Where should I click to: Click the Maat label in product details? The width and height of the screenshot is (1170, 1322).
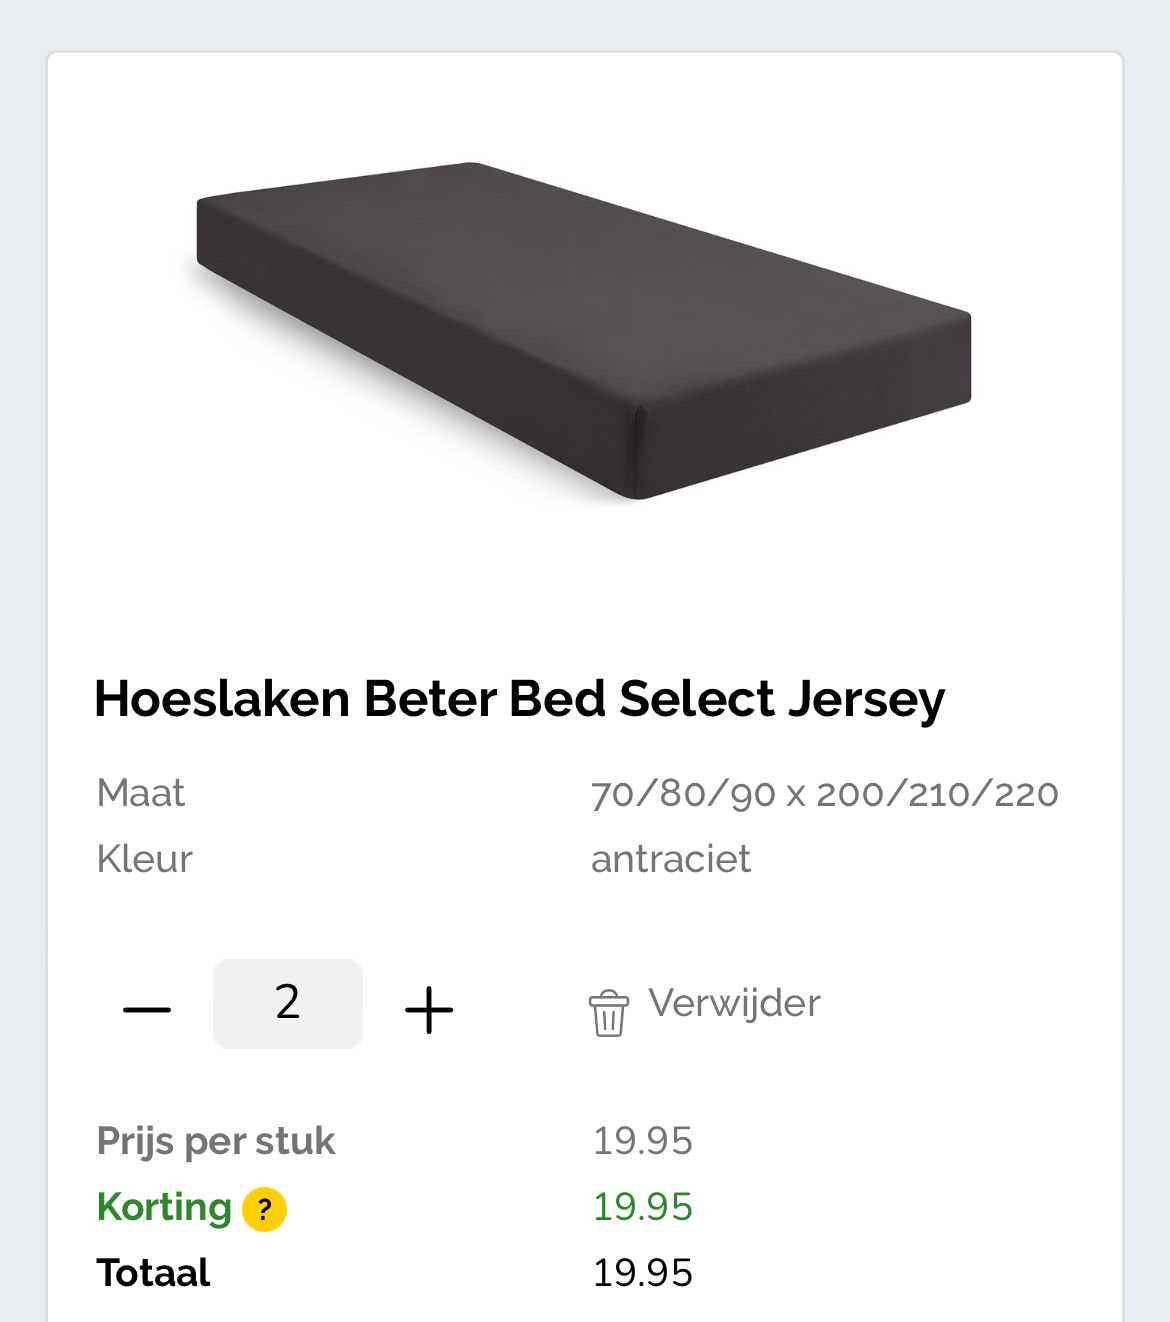coord(140,792)
